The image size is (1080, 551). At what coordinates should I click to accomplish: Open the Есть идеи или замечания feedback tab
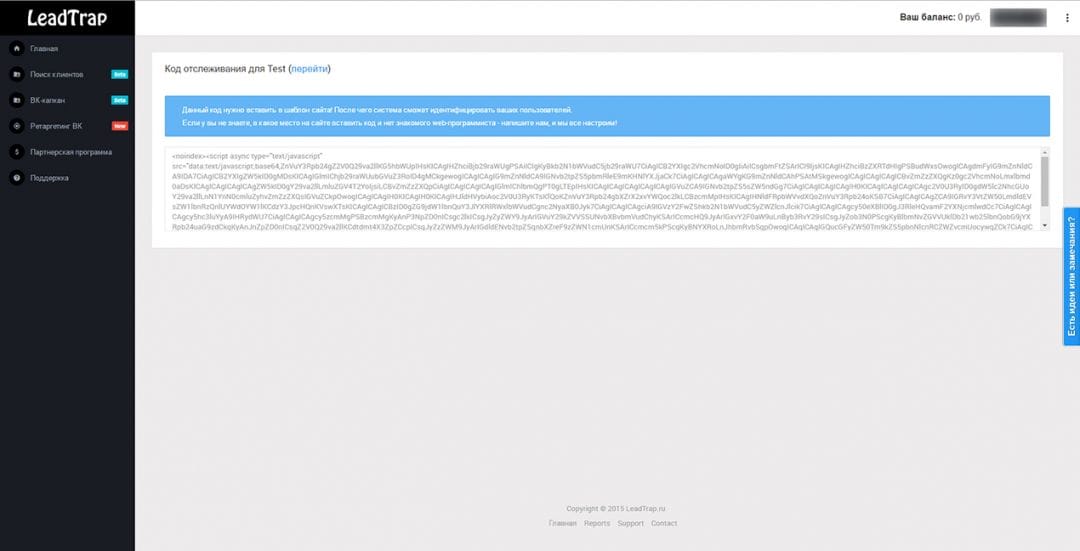click(1071, 276)
